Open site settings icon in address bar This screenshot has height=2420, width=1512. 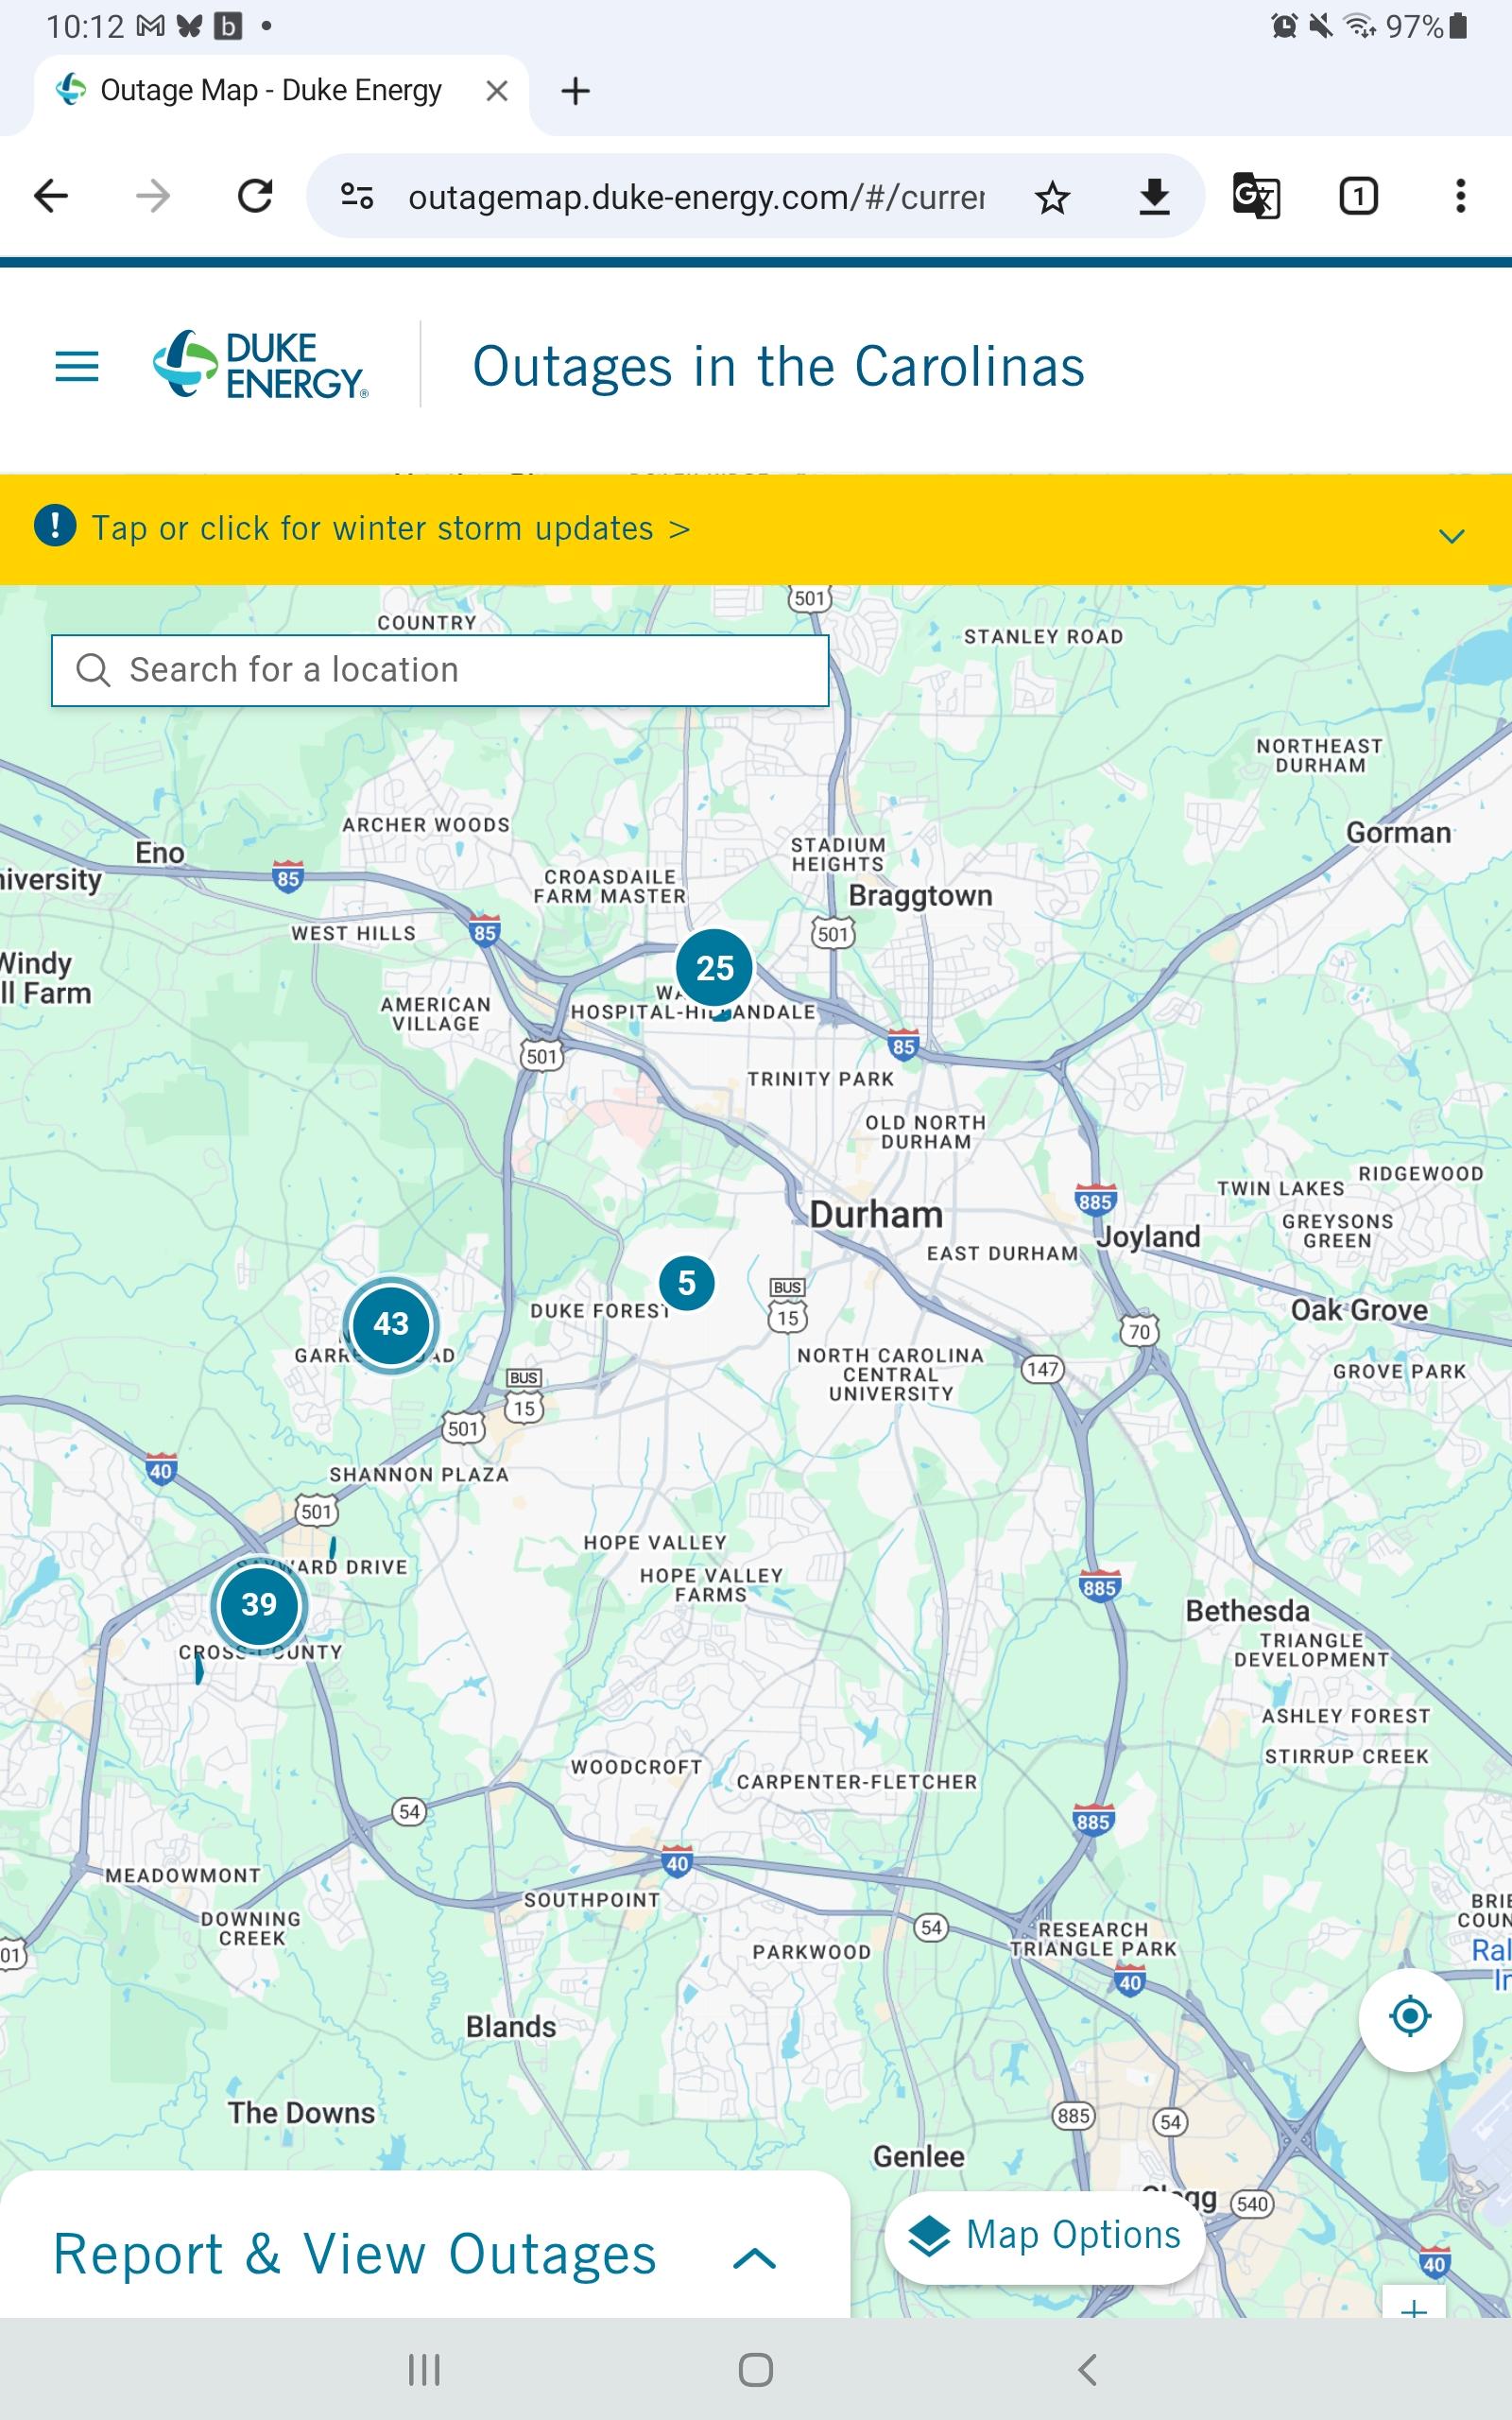tap(357, 196)
